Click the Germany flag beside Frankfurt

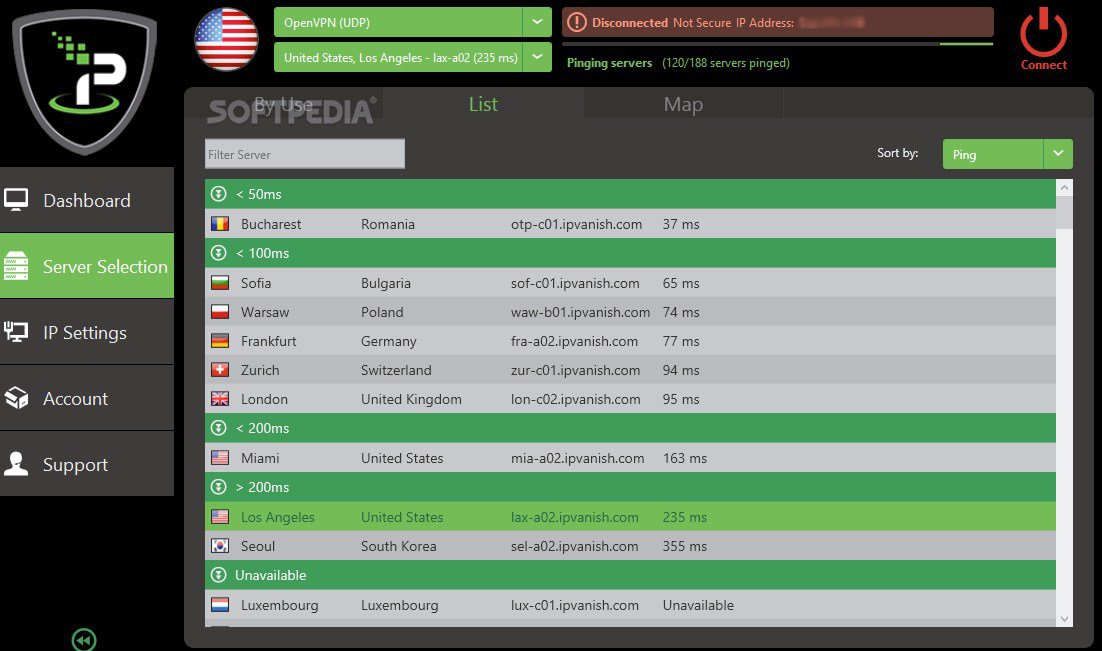[220, 341]
